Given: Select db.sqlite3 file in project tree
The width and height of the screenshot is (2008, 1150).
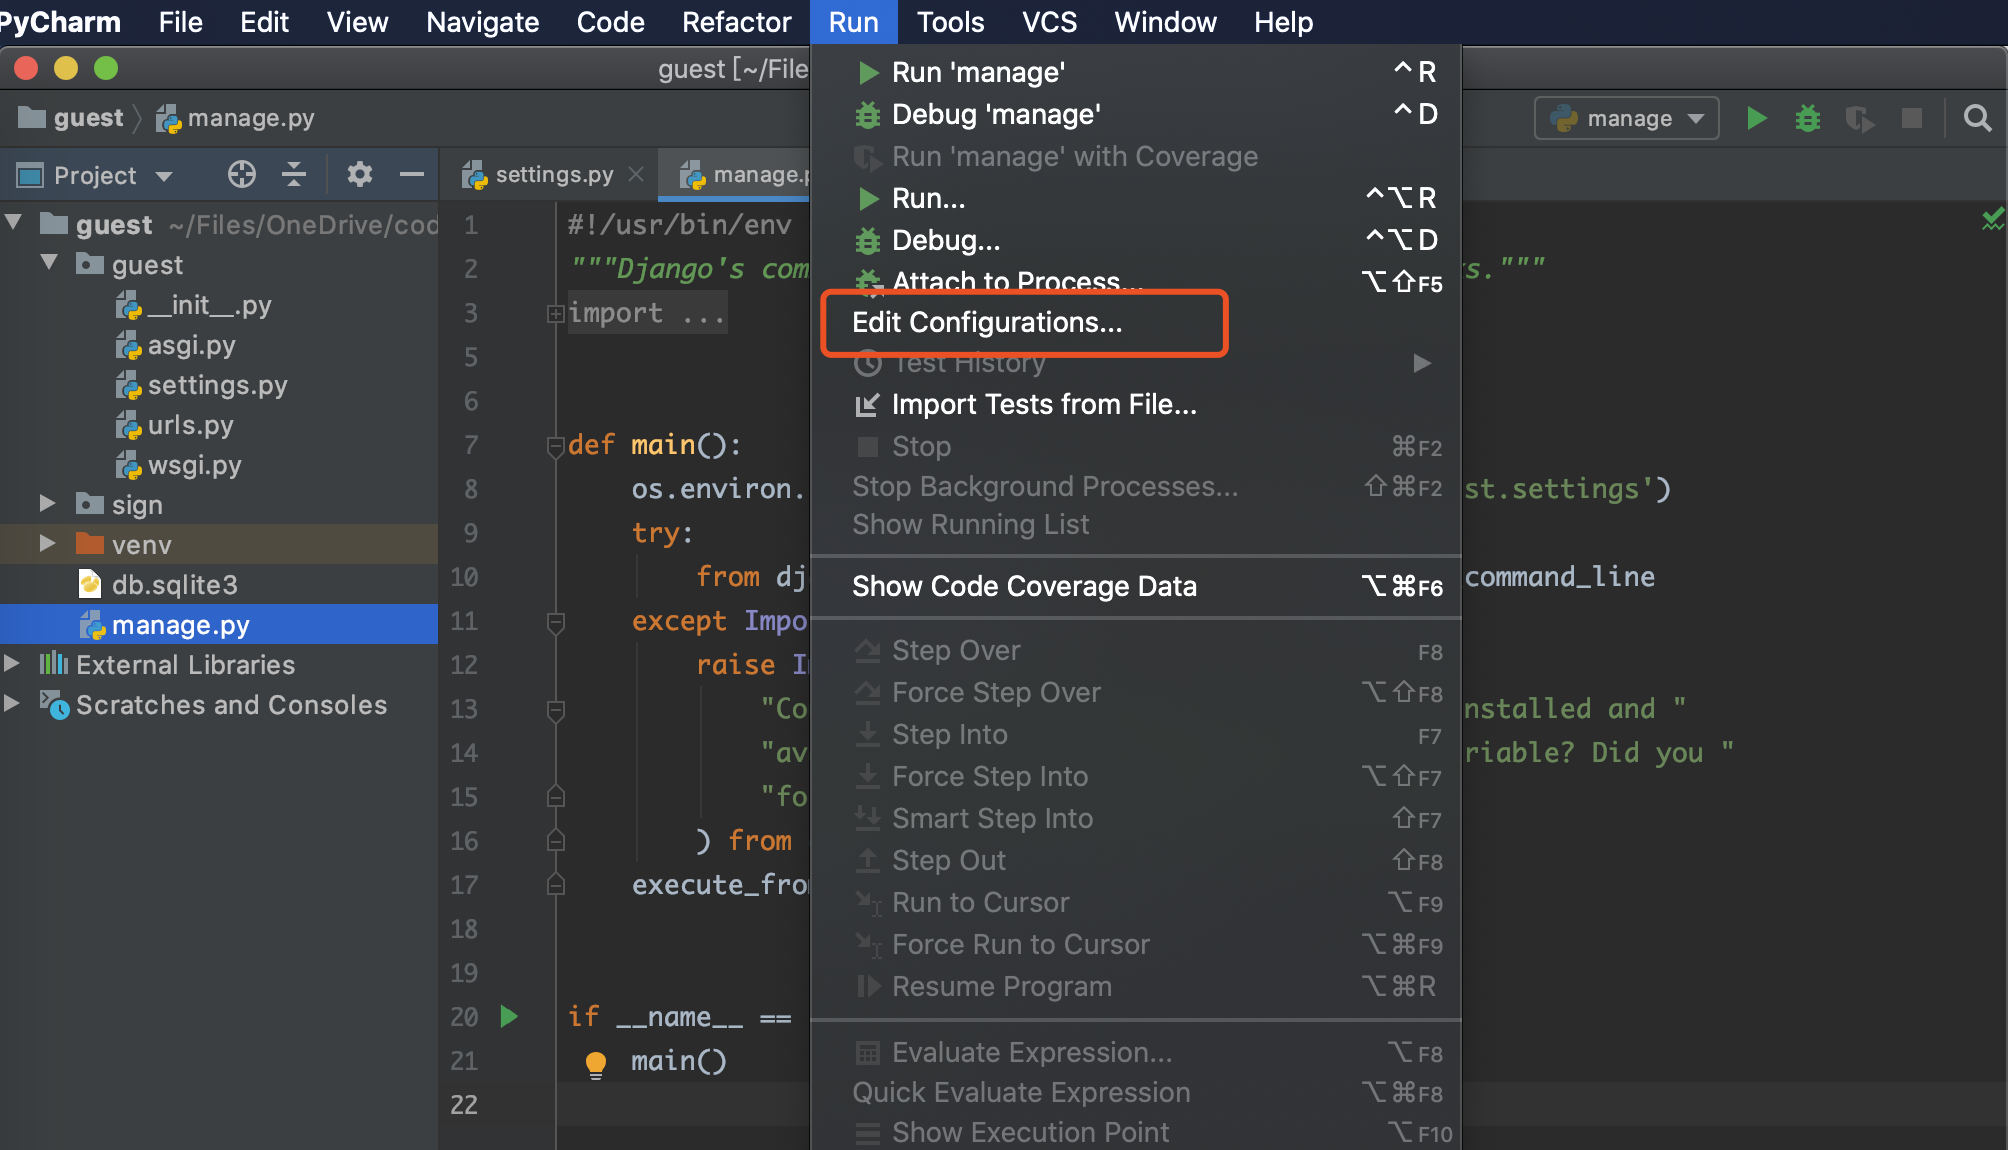Looking at the screenshot, I should coord(174,585).
